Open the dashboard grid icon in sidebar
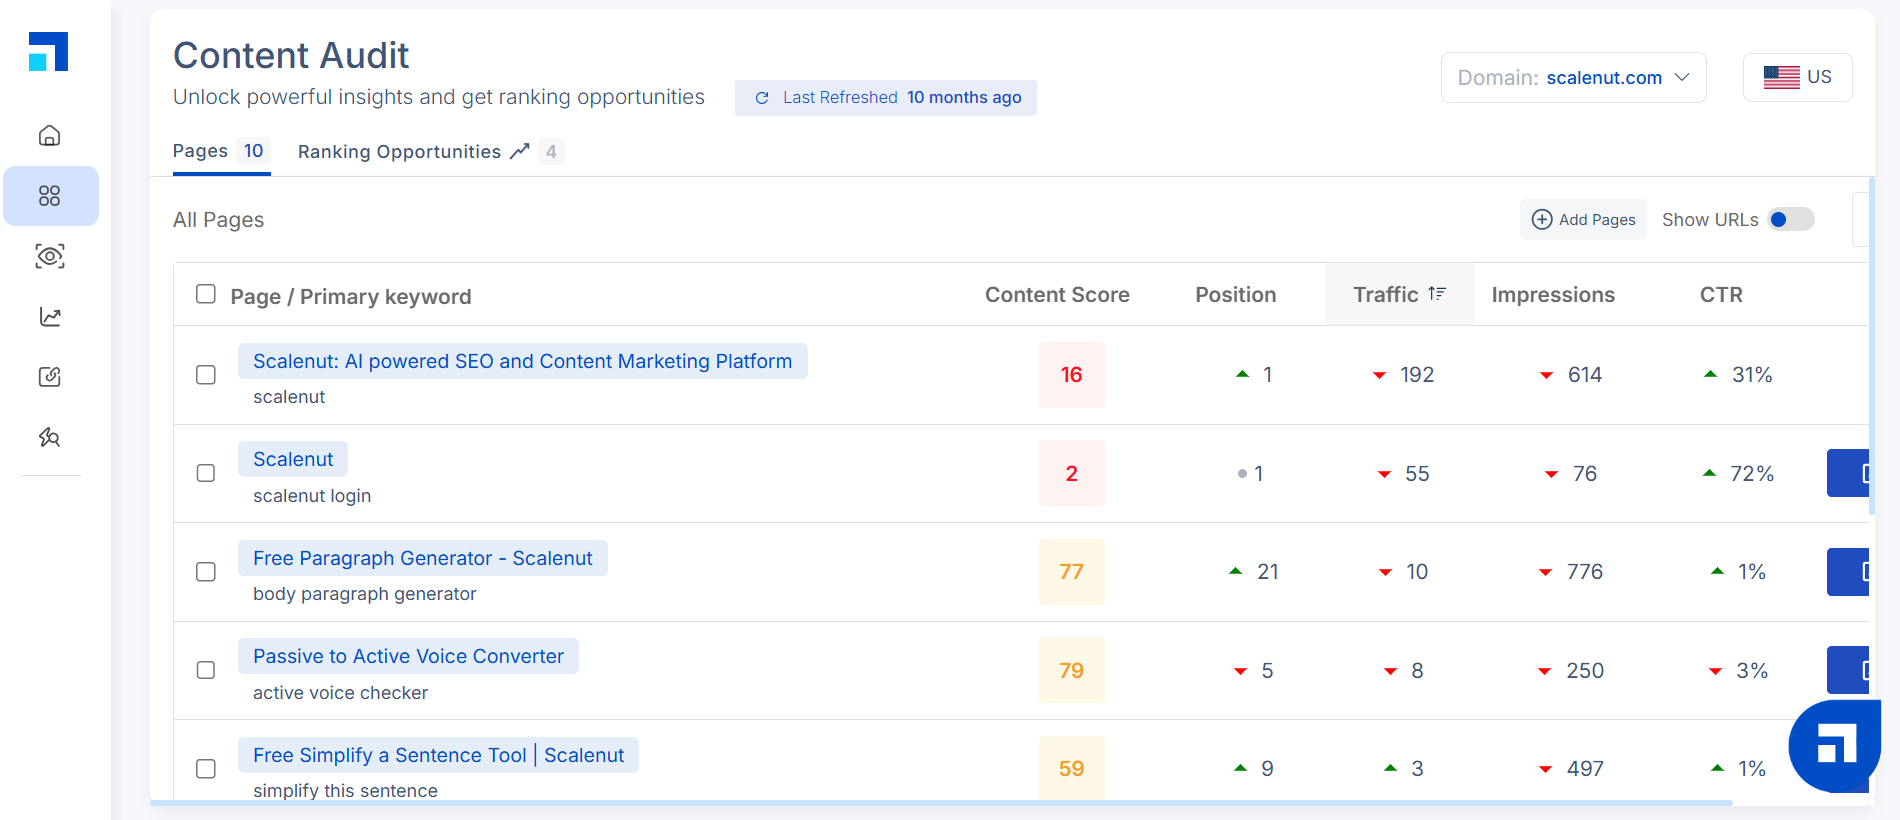 pyautogui.click(x=50, y=196)
